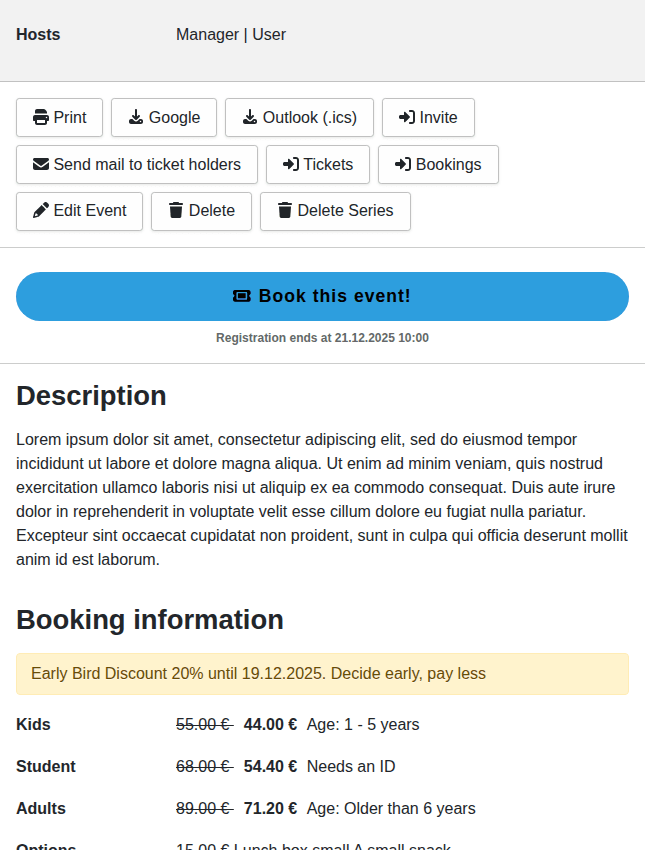
Task: Click the Description heading
Action: click(91, 396)
